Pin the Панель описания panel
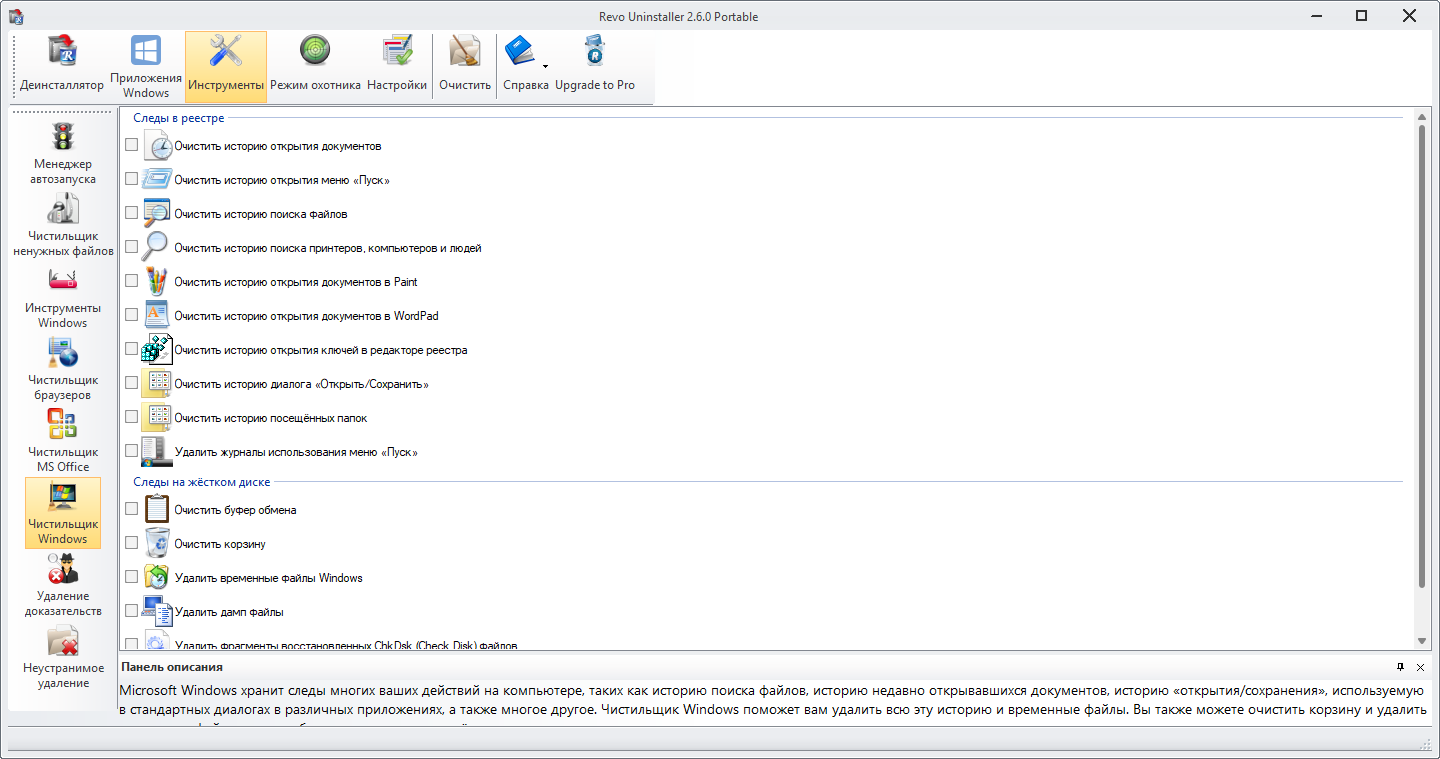This screenshot has height=759, width=1440. click(1401, 667)
